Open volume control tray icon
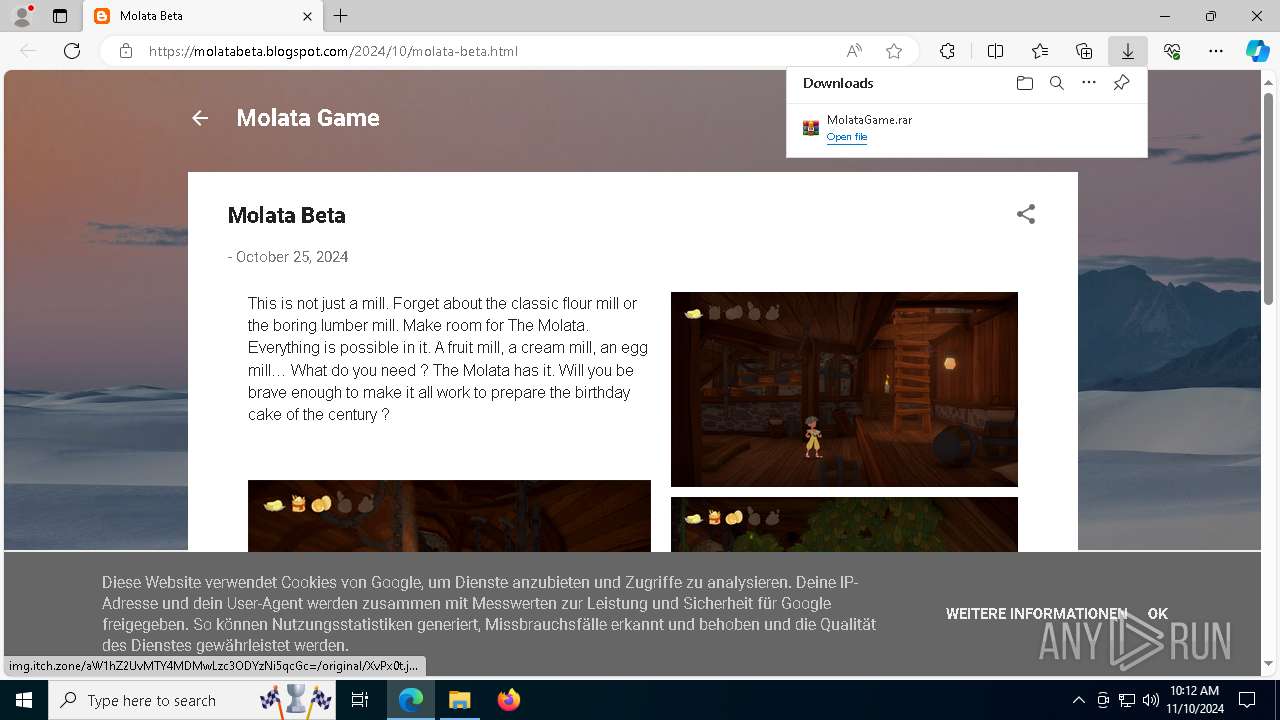 [1150, 700]
